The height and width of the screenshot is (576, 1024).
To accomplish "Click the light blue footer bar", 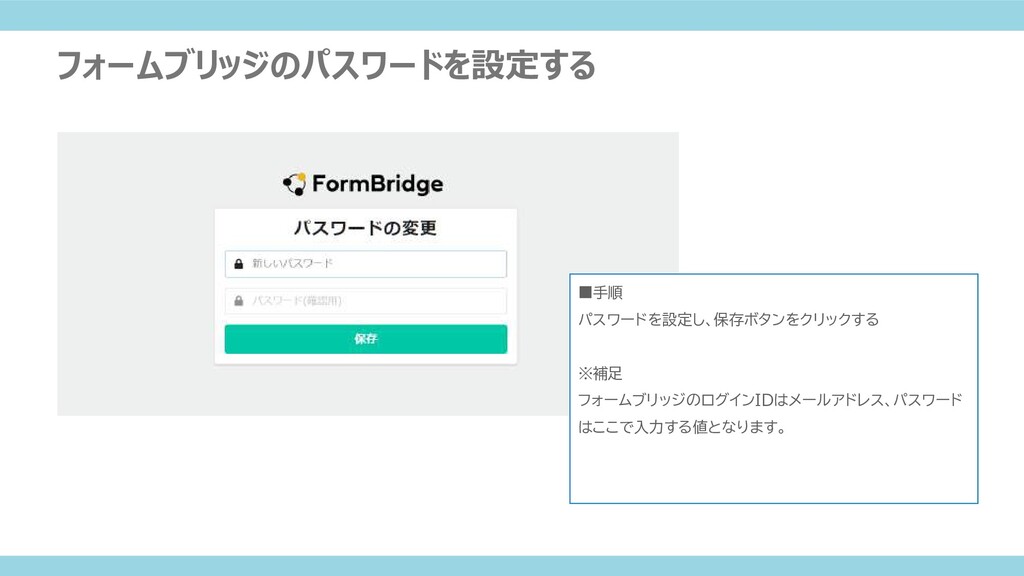I will pyautogui.click(x=512, y=566).
